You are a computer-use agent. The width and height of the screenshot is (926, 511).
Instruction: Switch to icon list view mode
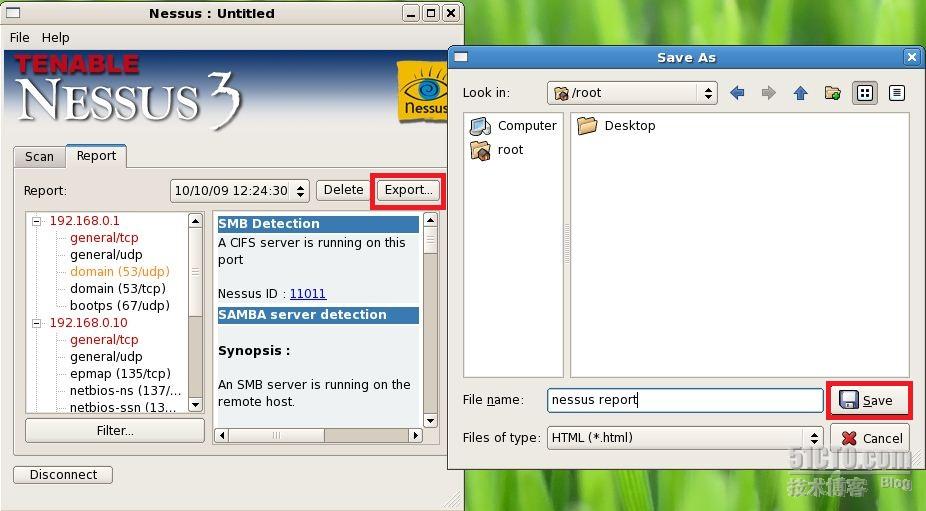click(865, 93)
